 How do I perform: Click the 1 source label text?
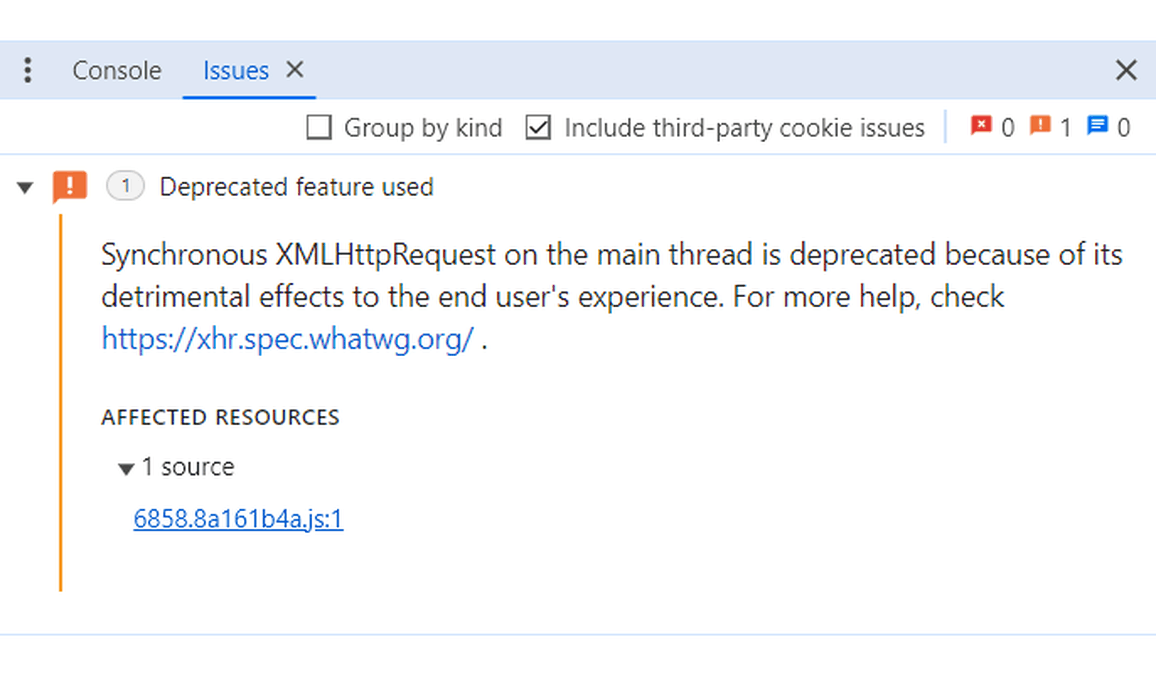[x=188, y=467]
